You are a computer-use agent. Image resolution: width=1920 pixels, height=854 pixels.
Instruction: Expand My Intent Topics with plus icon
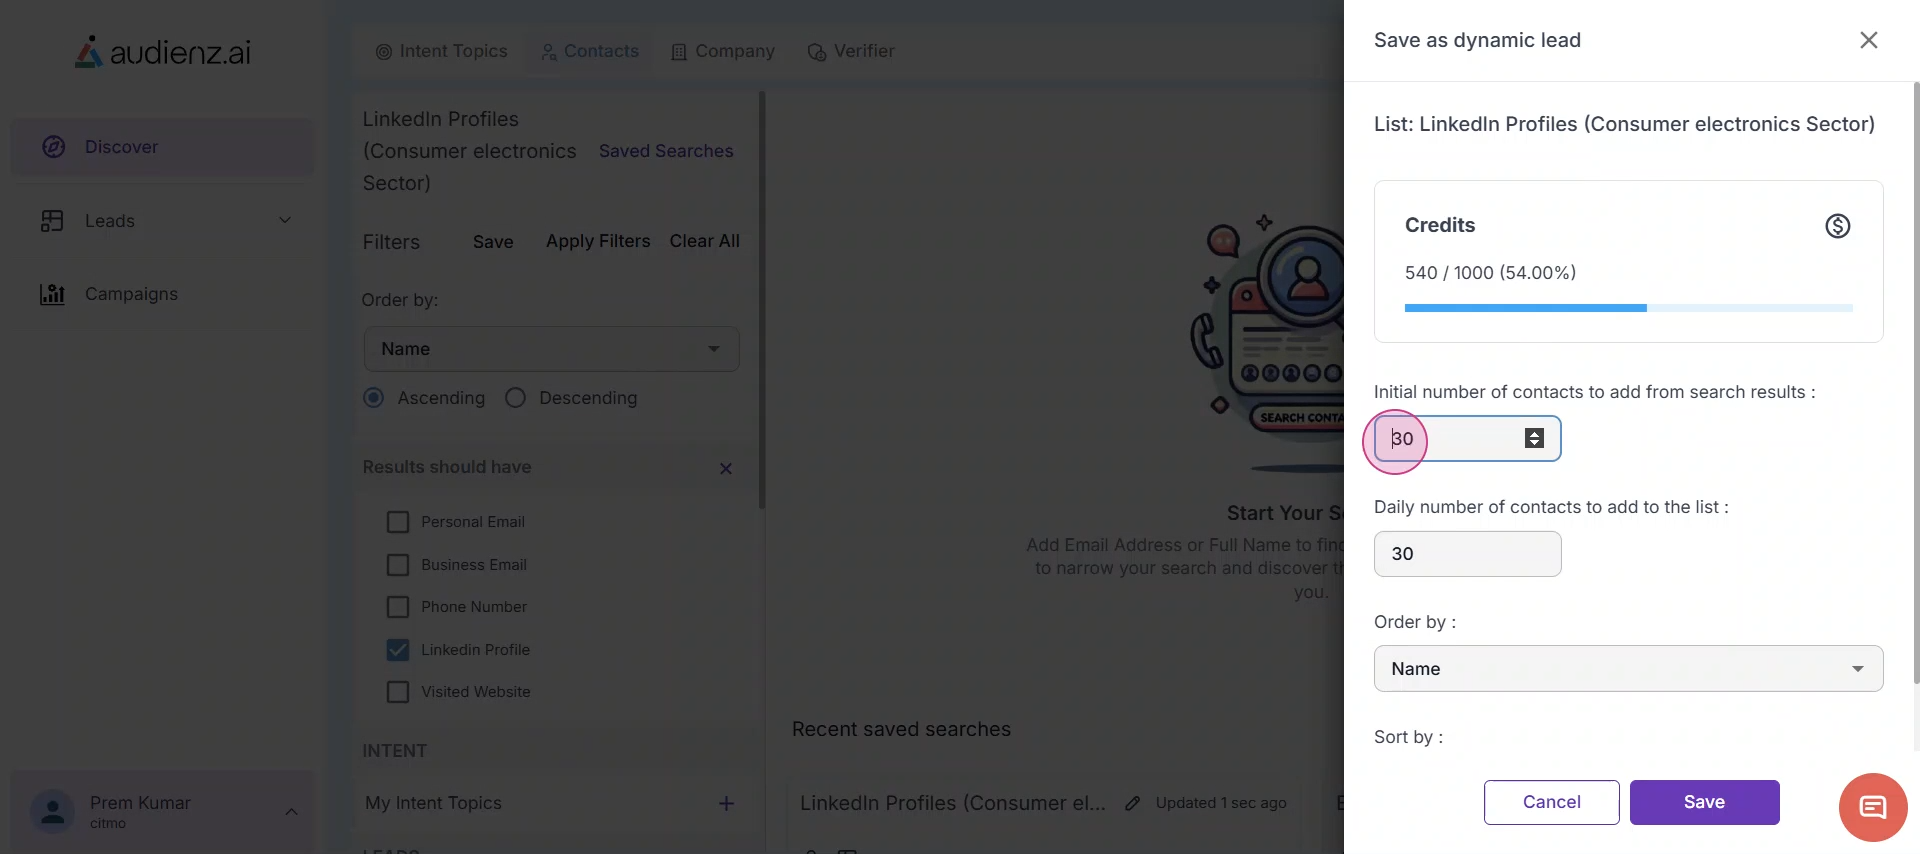727,803
